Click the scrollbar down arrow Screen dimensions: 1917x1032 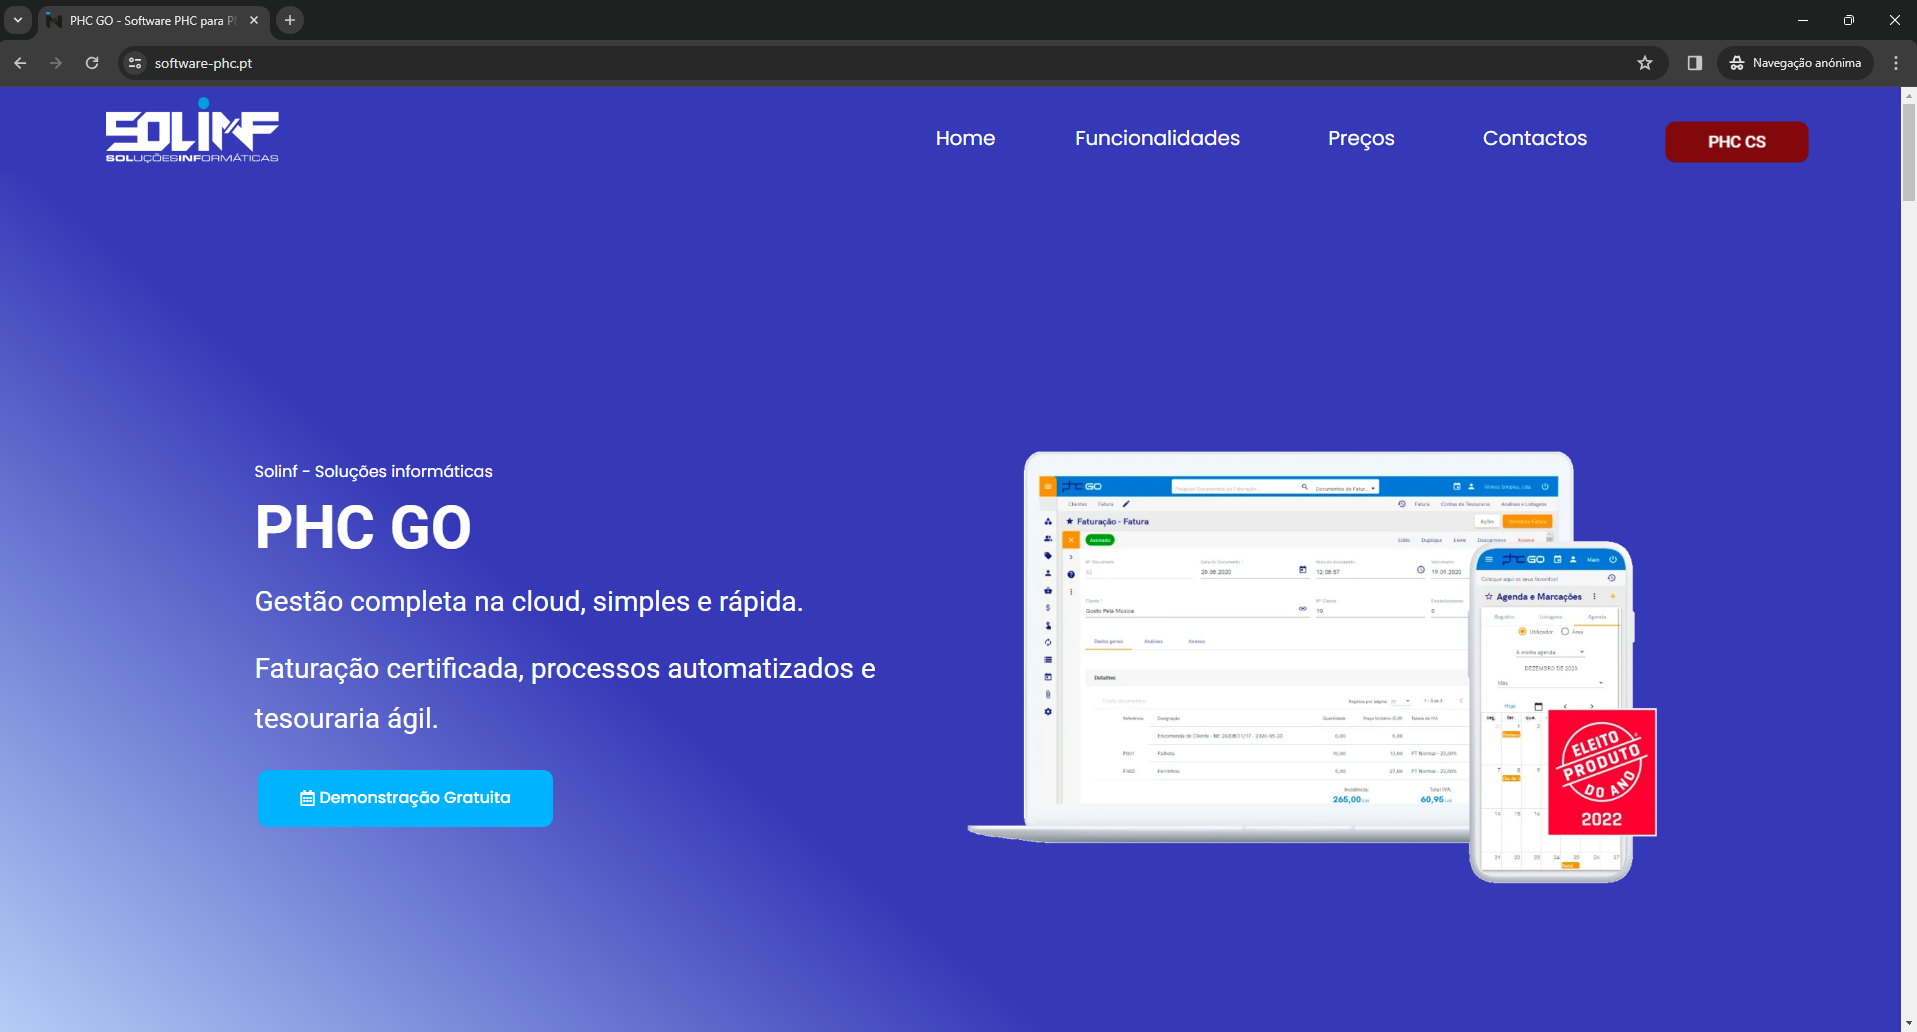[x=1909, y=1024]
